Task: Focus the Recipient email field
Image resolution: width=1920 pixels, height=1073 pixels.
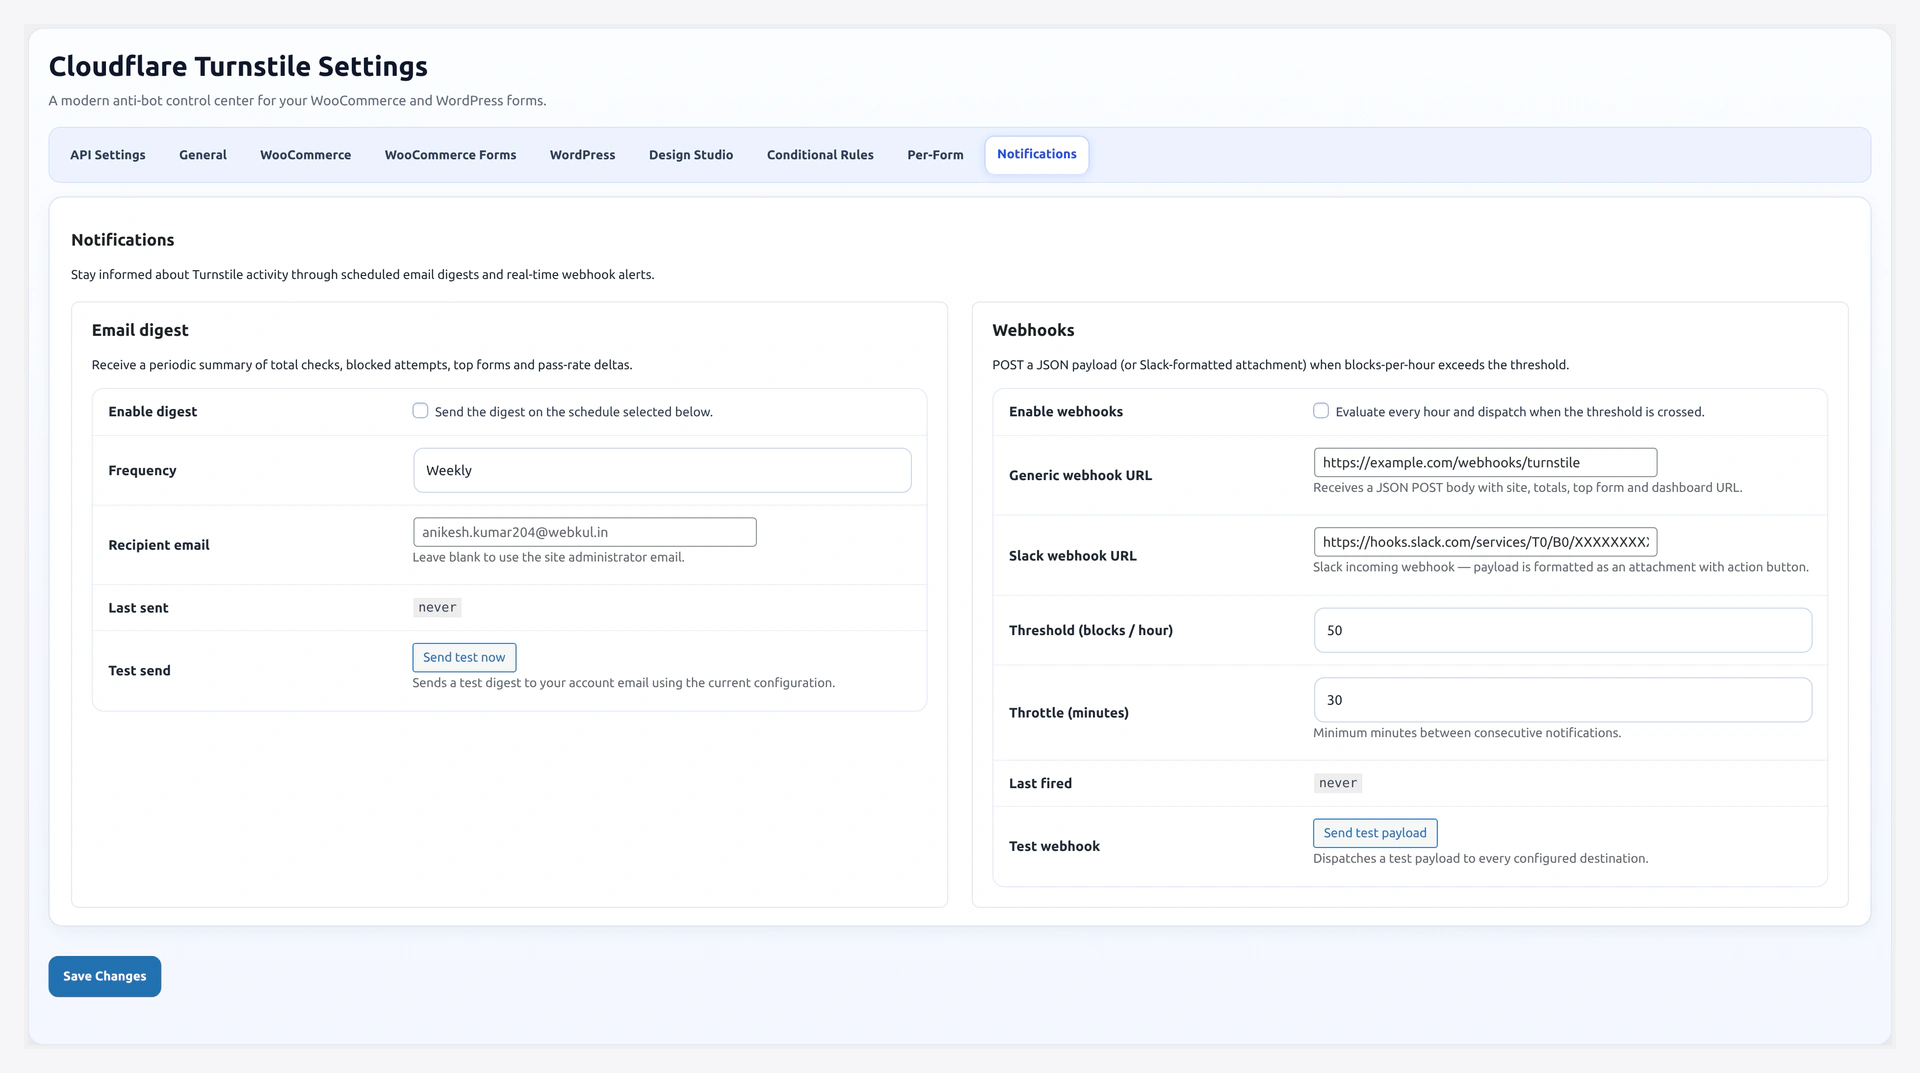Action: point(584,532)
